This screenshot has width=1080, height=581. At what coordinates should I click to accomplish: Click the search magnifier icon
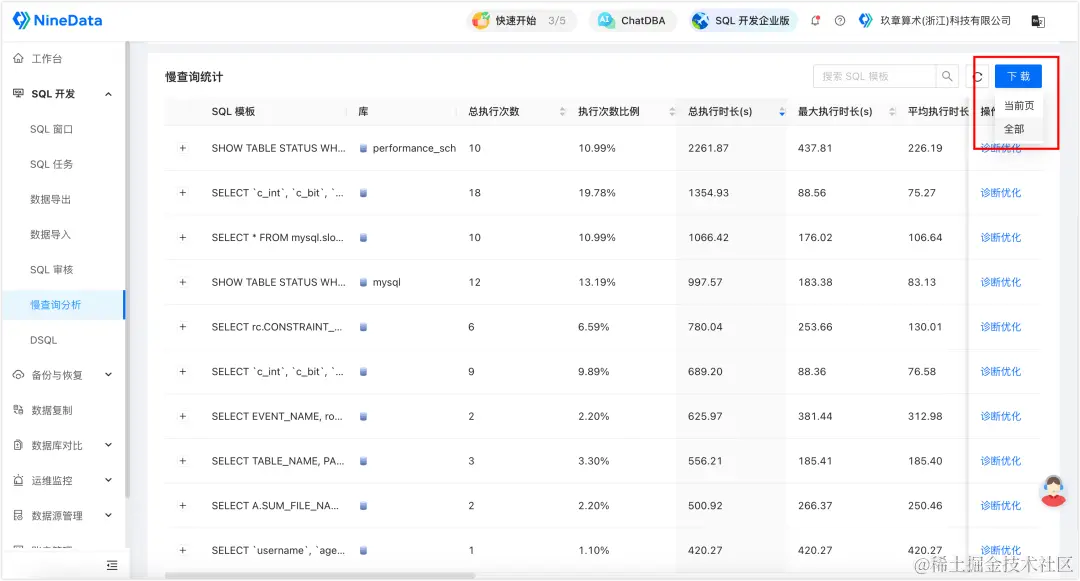[947, 76]
